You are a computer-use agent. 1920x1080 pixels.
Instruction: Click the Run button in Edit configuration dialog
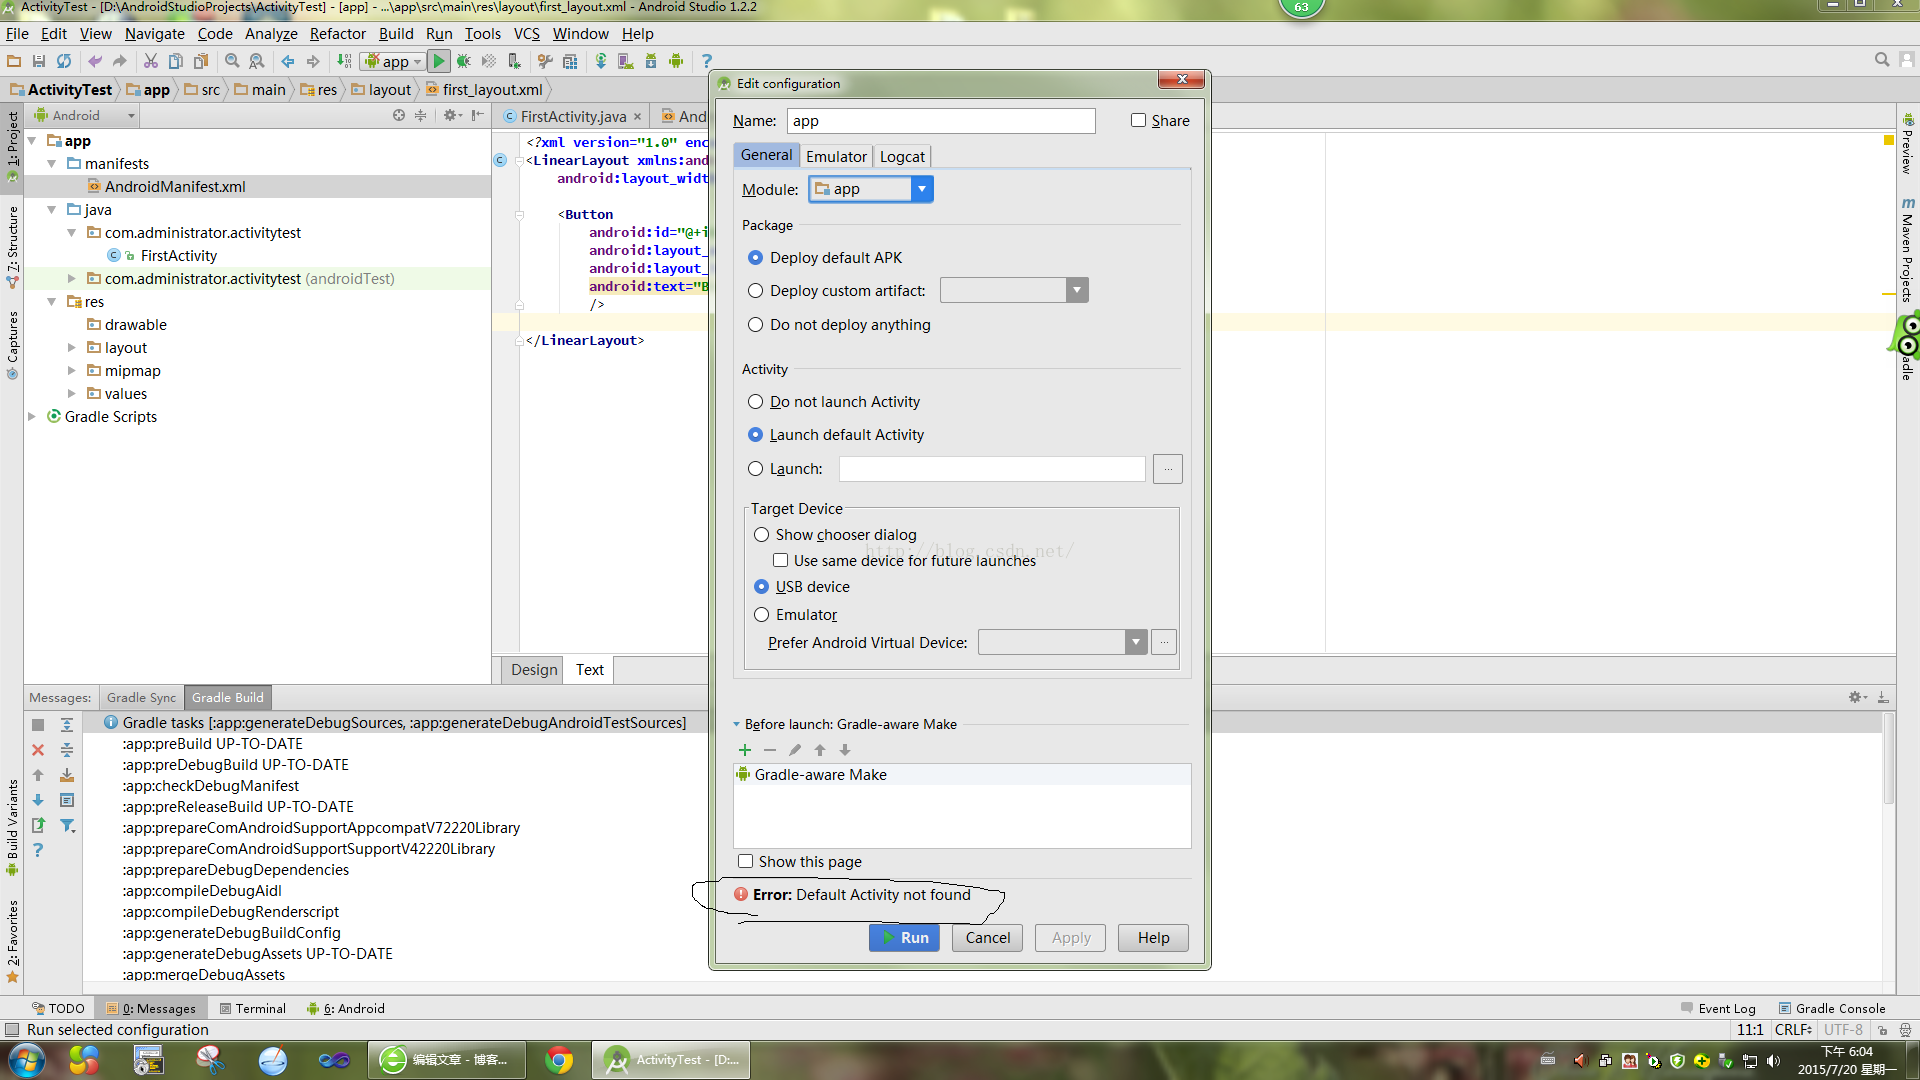(904, 938)
